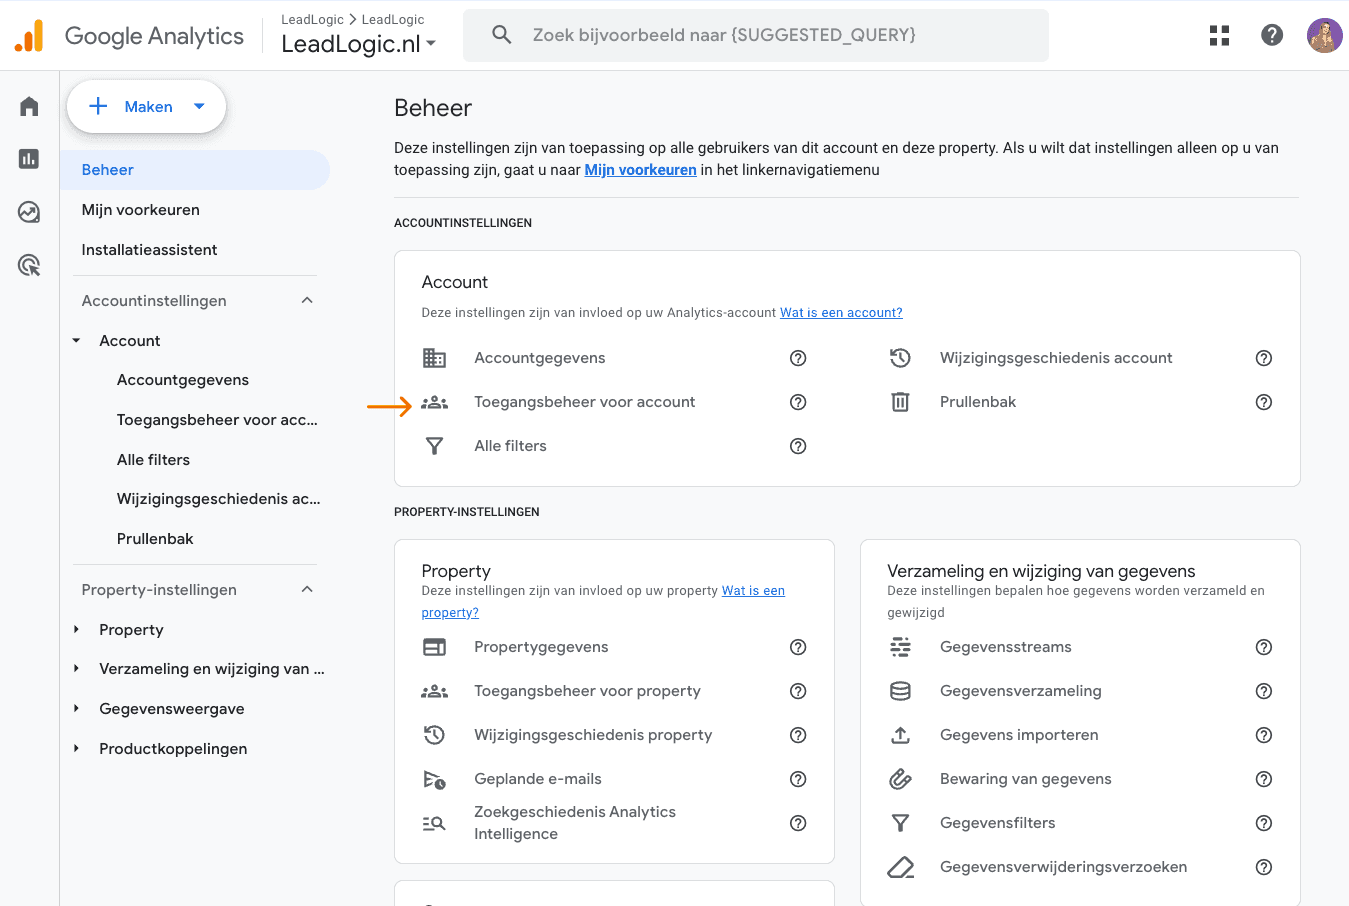Click help icon next to Prullenbak

1263,402
